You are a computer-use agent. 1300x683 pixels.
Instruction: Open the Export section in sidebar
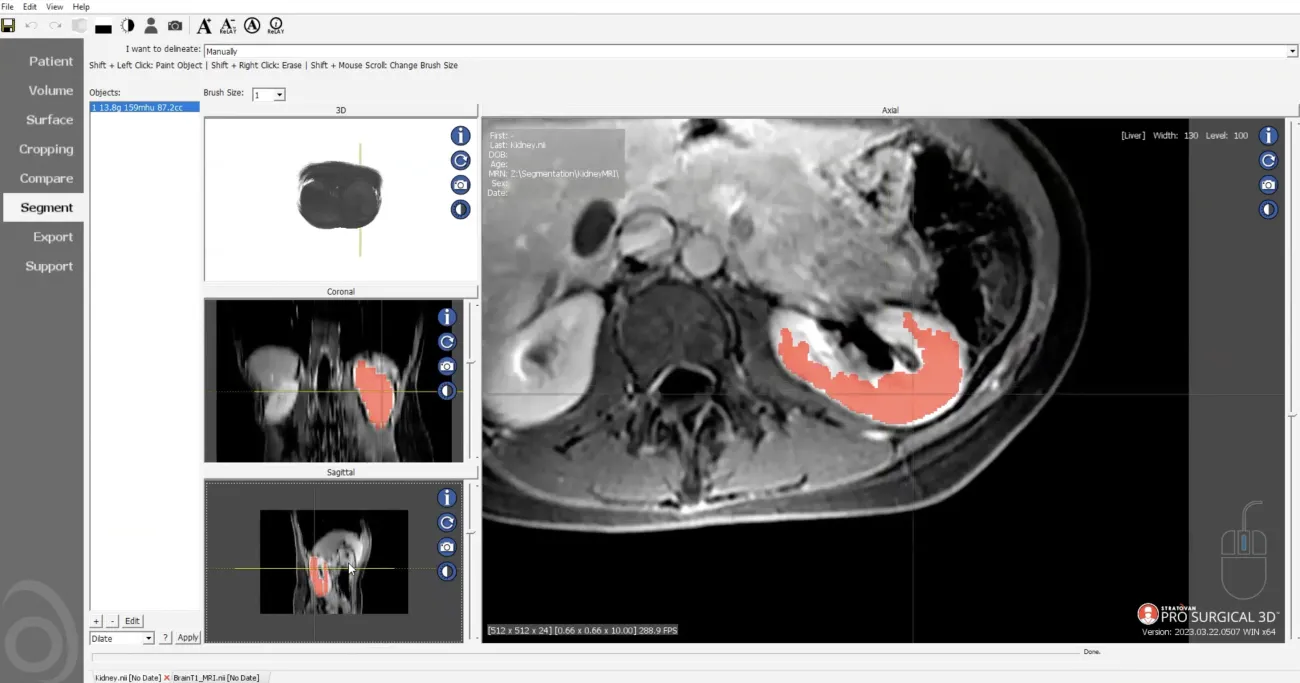pos(52,237)
